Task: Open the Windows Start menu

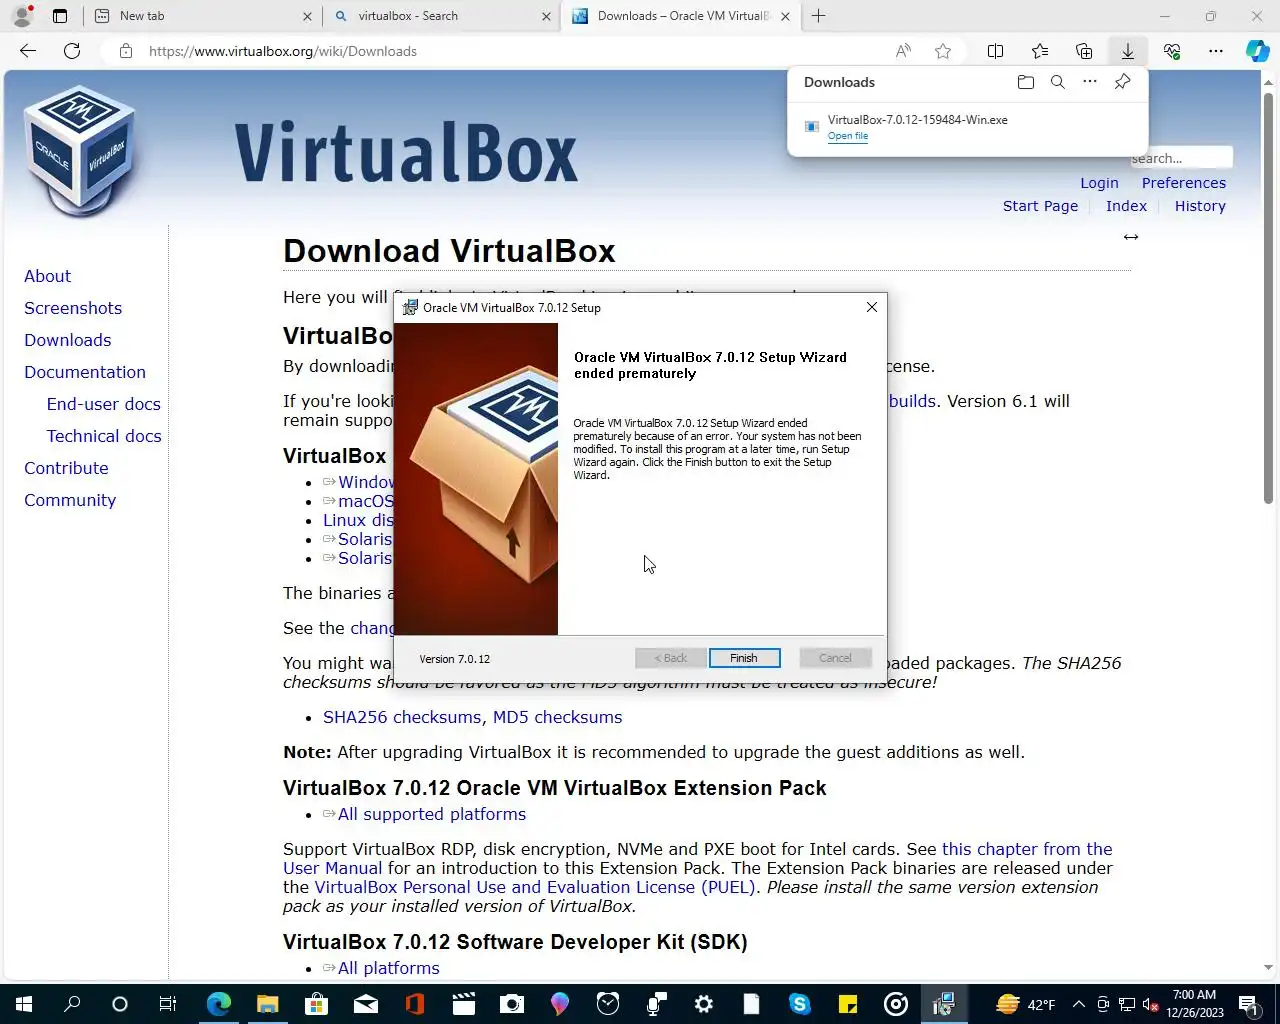Action: tap(24, 1004)
